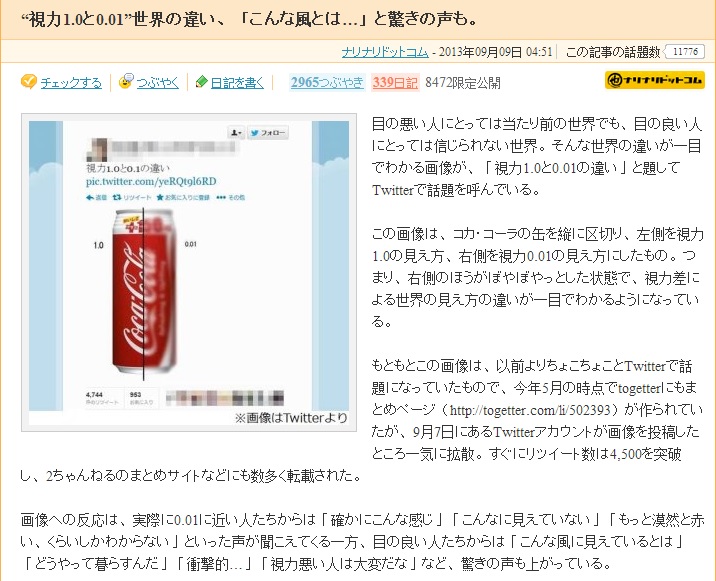
Task: Click the チェックする link
Action: point(71,83)
